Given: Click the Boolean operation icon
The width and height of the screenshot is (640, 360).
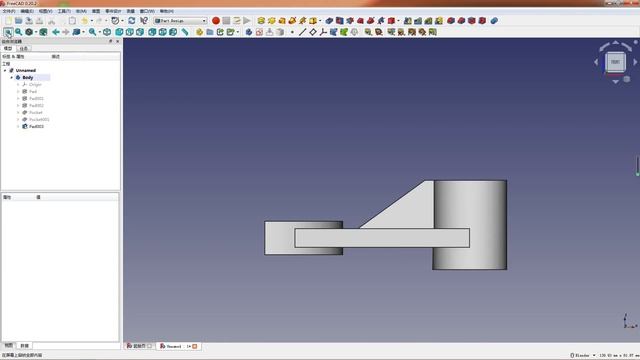Looking at the screenshot, I should click(494, 21).
